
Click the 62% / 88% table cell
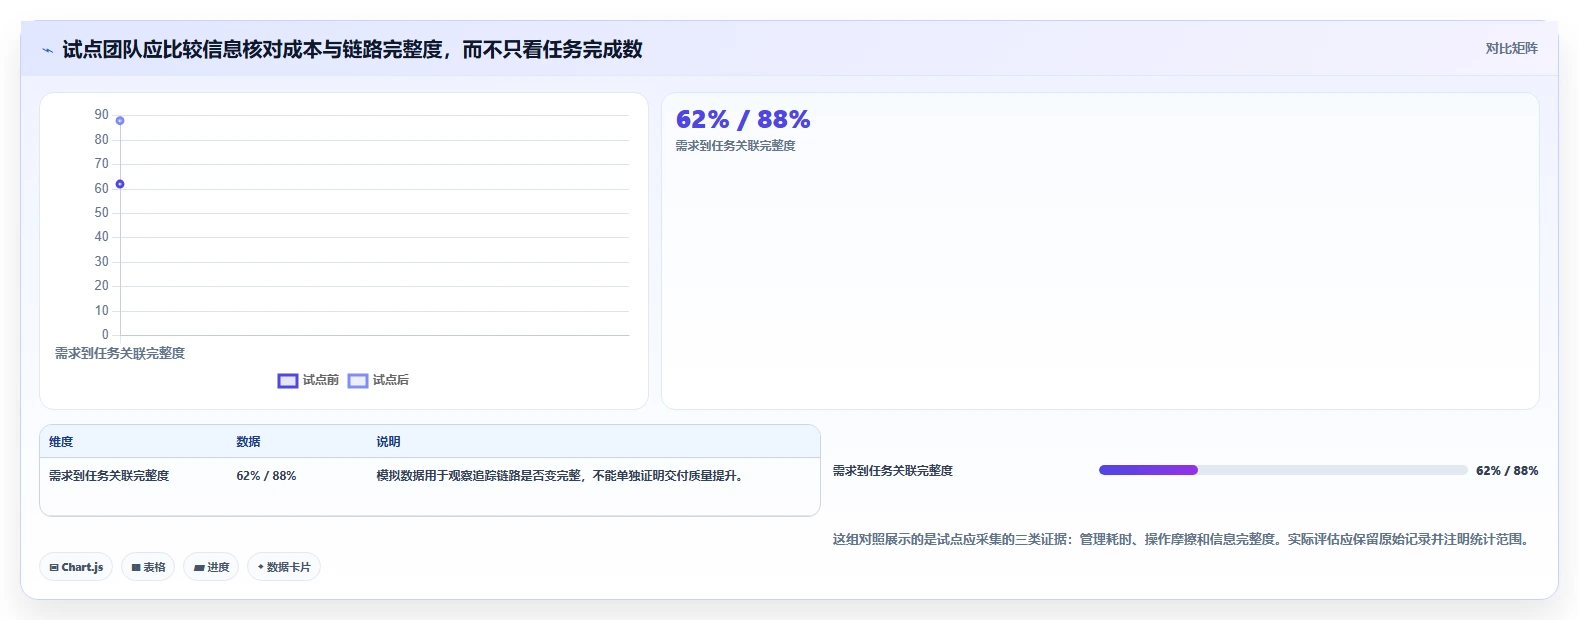tap(266, 476)
